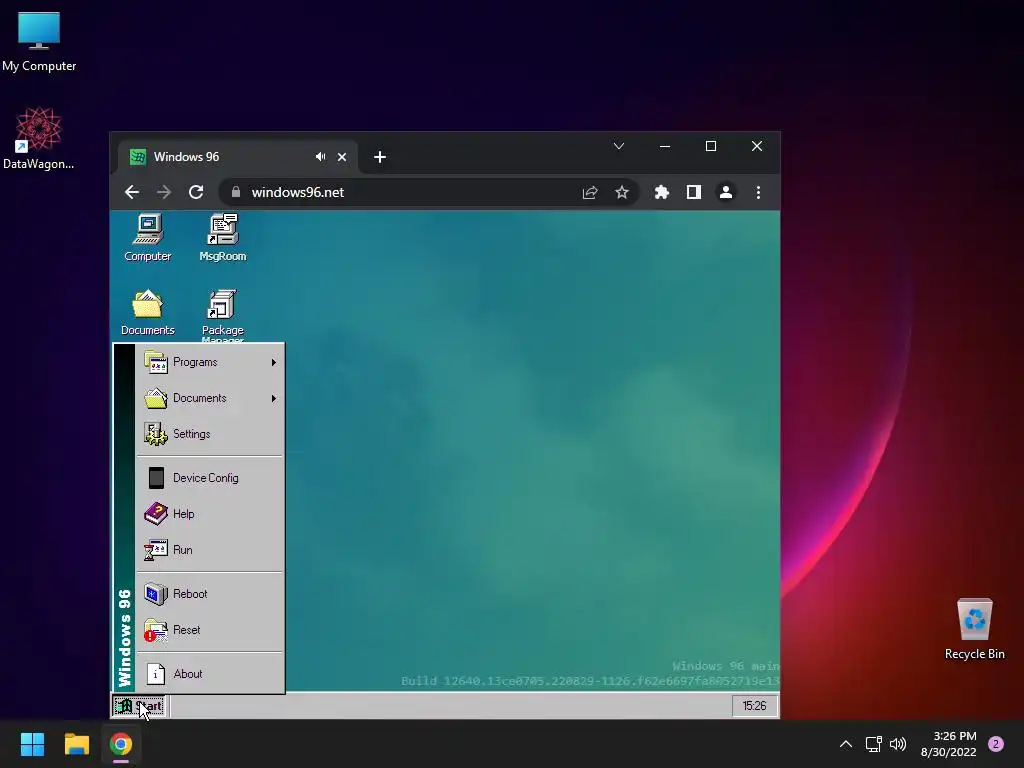Expand Documents submenu in Start menu
1024x768 pixels.
(210, 398)
